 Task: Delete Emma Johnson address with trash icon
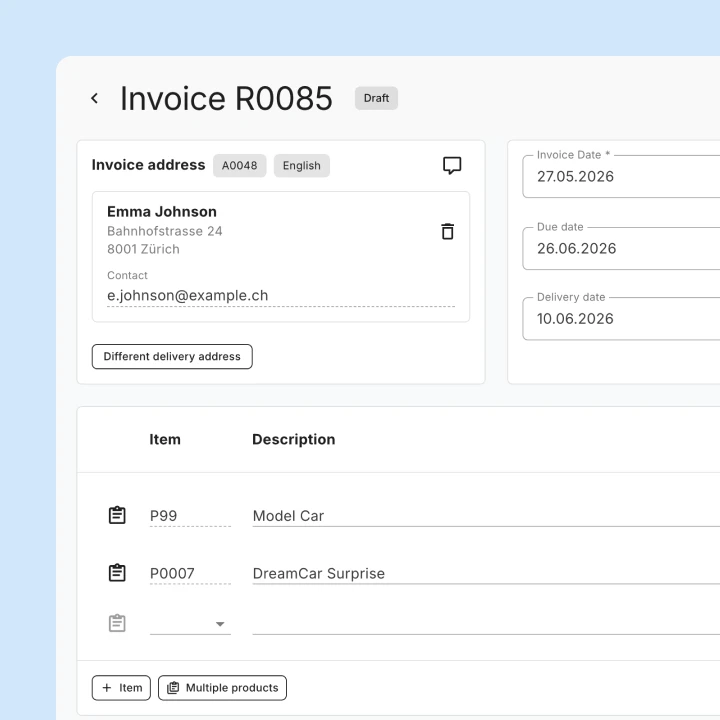pyautogui.click(x=448, y=231)
